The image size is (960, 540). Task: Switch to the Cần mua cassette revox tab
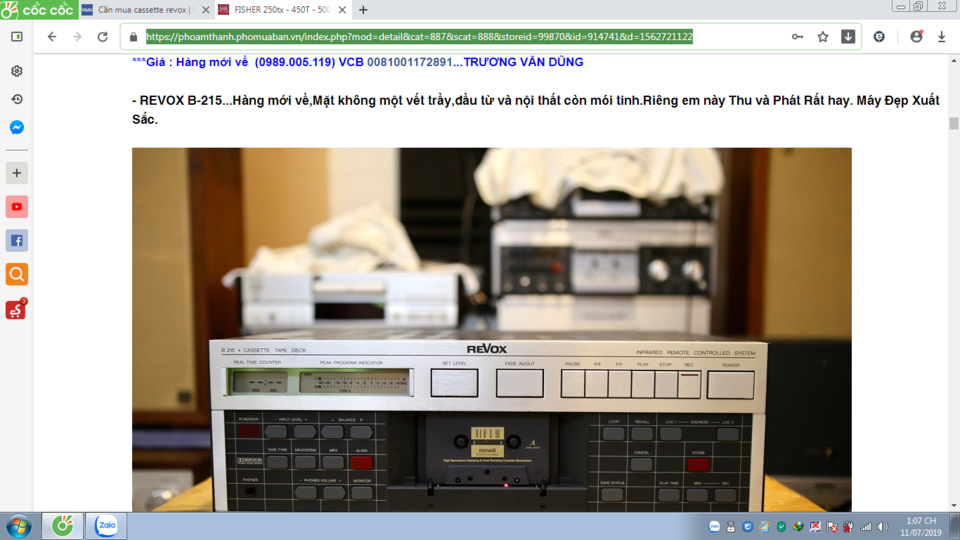[x=146, y=10]
